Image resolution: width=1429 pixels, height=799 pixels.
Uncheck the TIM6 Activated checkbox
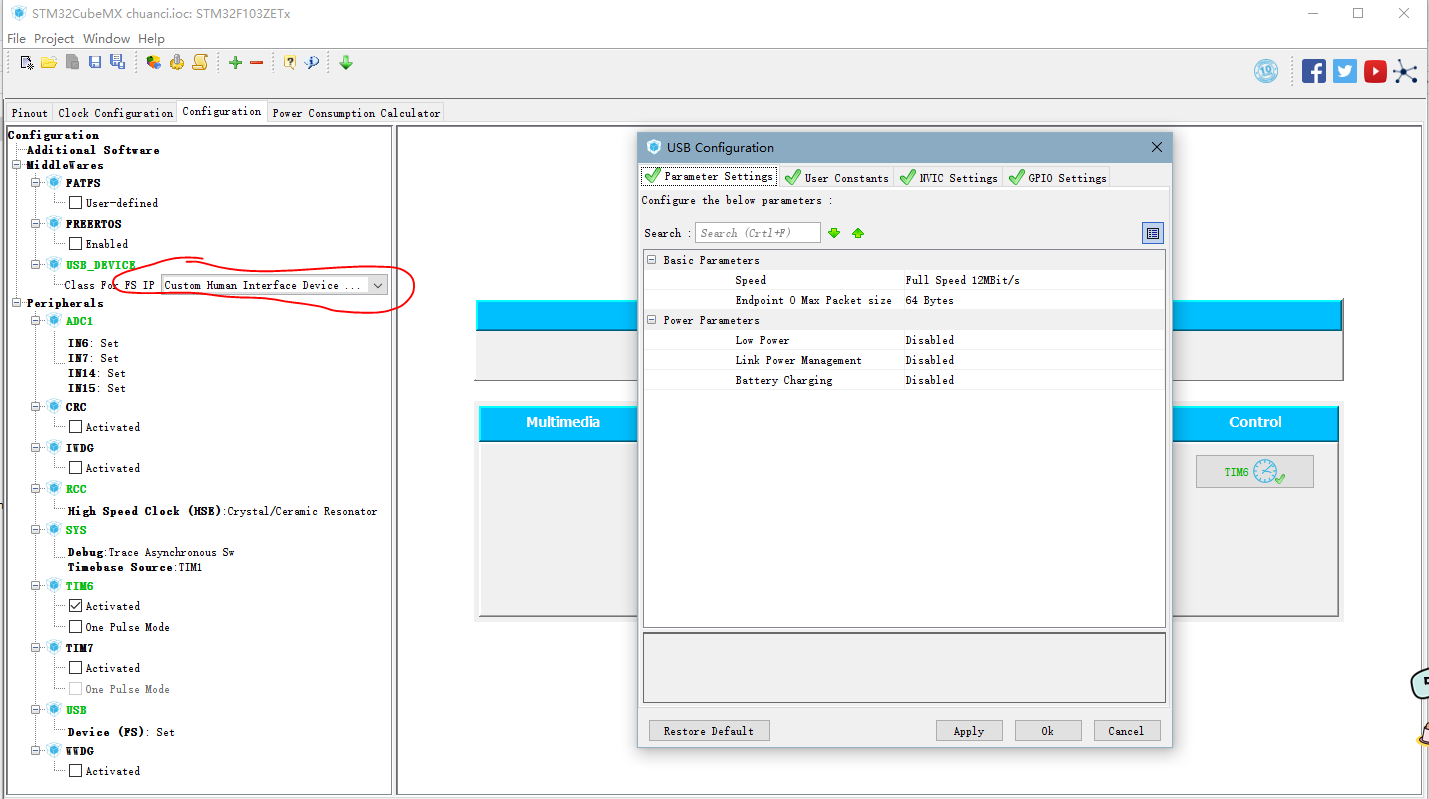click(75, 605)
